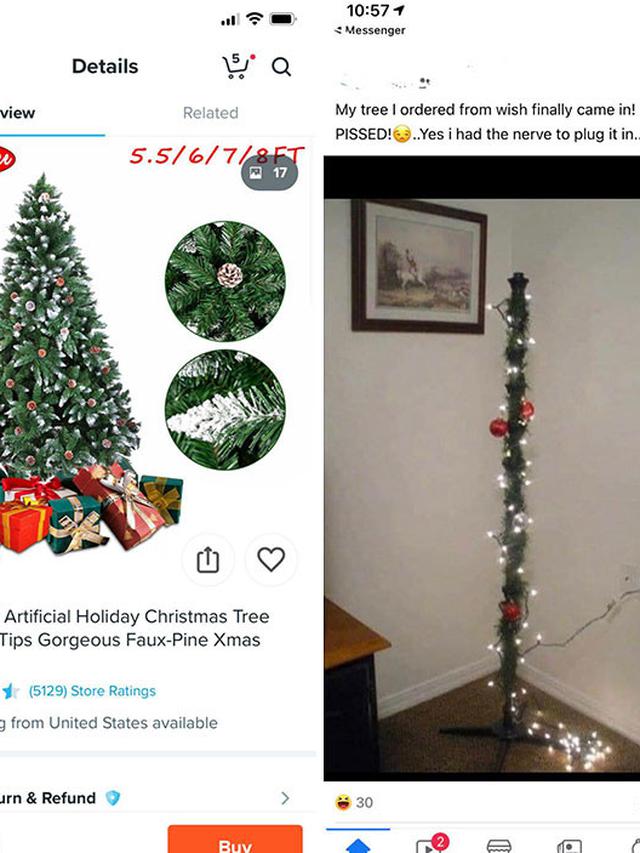The width and height of the screenshot is (640, 853).
Task: Switch to the Related tab
Action: click(211, 113)
